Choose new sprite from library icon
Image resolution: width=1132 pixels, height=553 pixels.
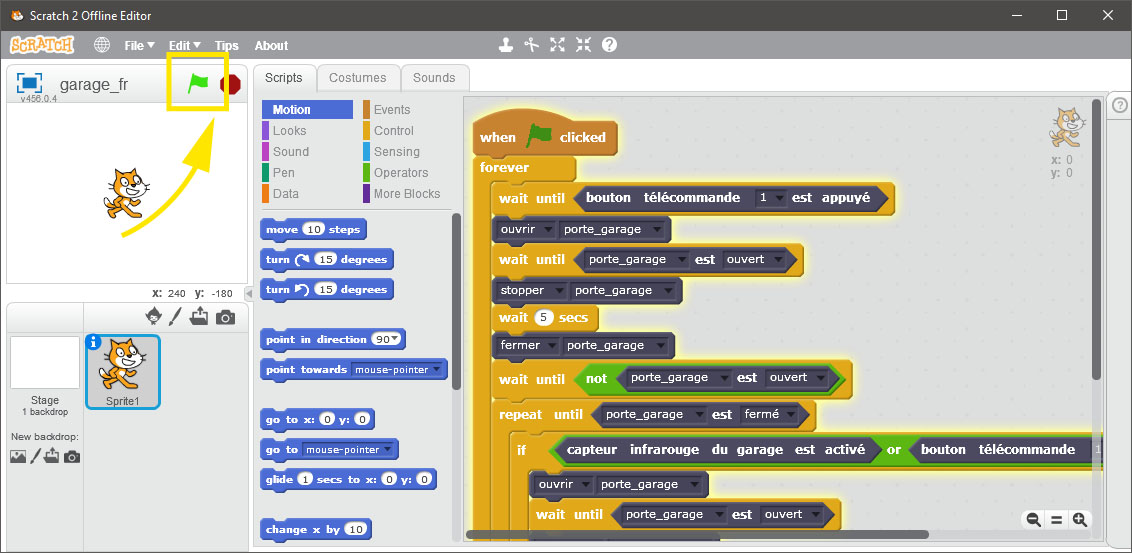click(154, 316)
